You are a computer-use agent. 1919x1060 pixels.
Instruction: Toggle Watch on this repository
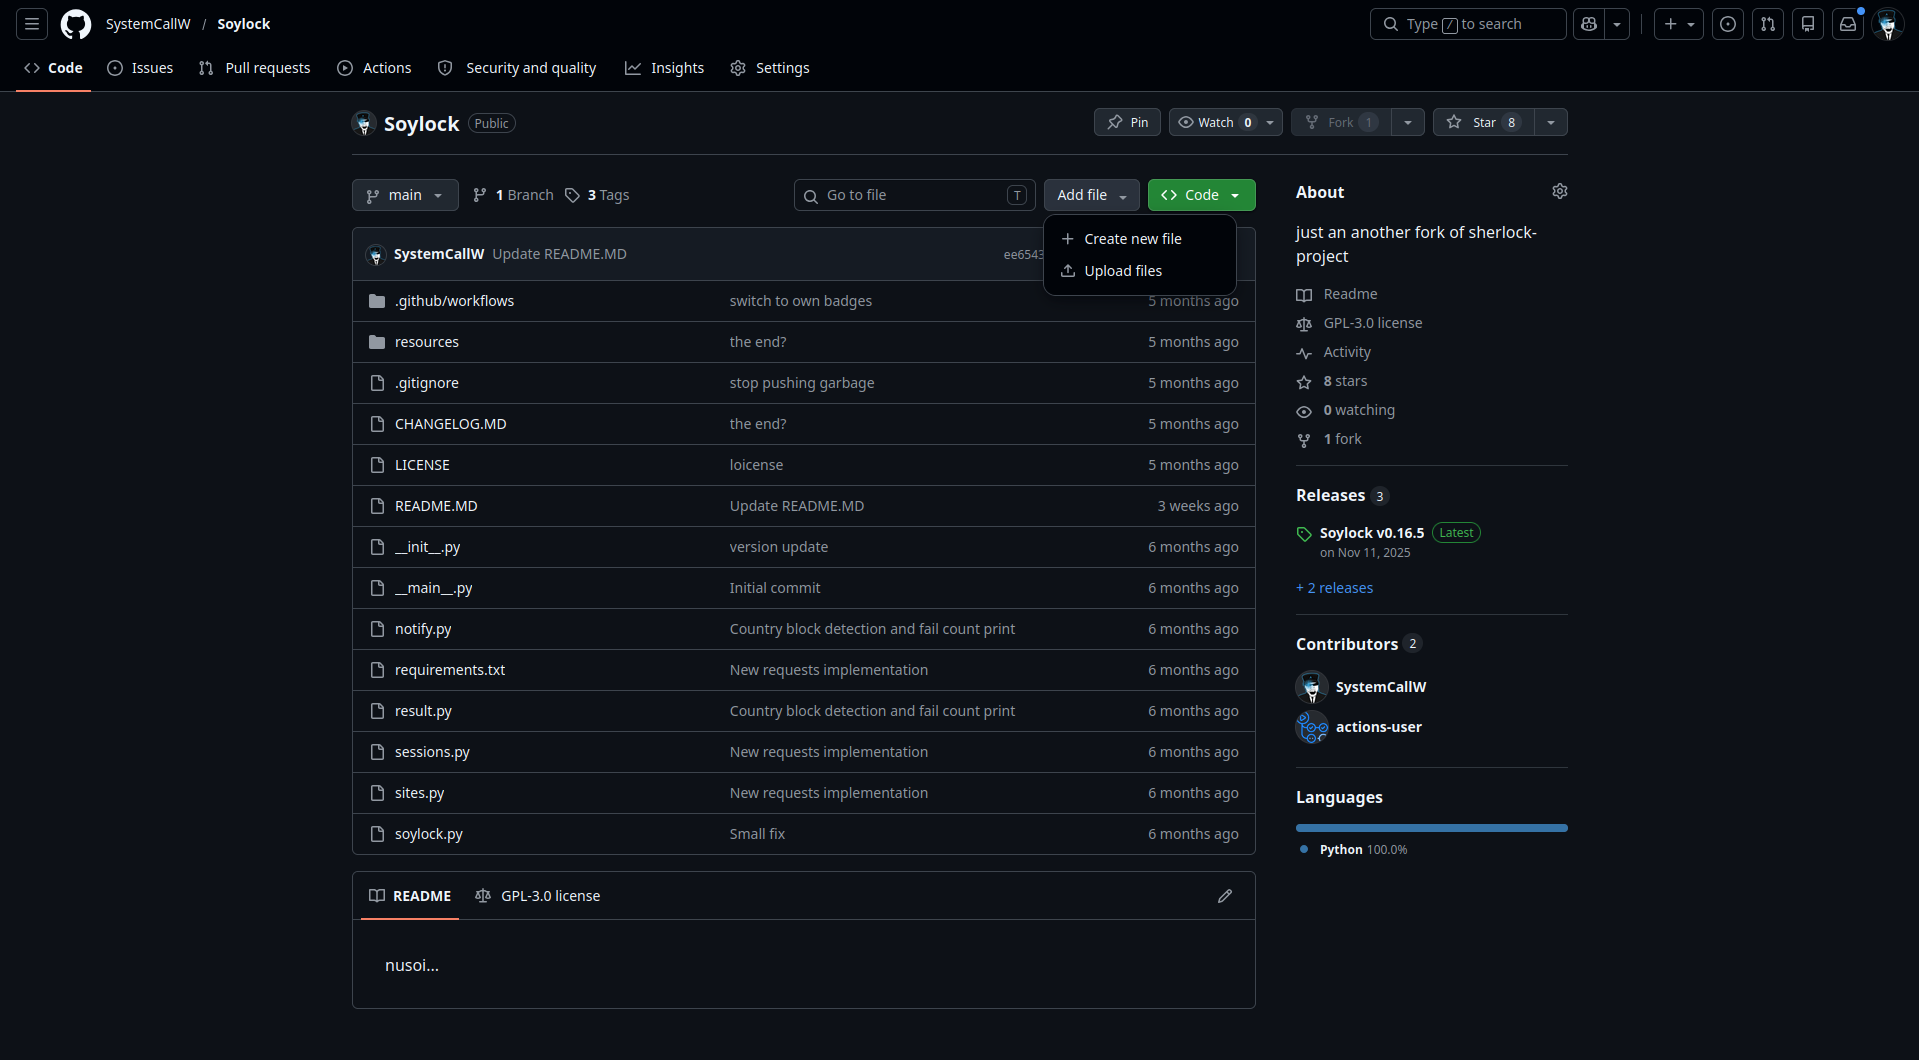(1215, 122)
